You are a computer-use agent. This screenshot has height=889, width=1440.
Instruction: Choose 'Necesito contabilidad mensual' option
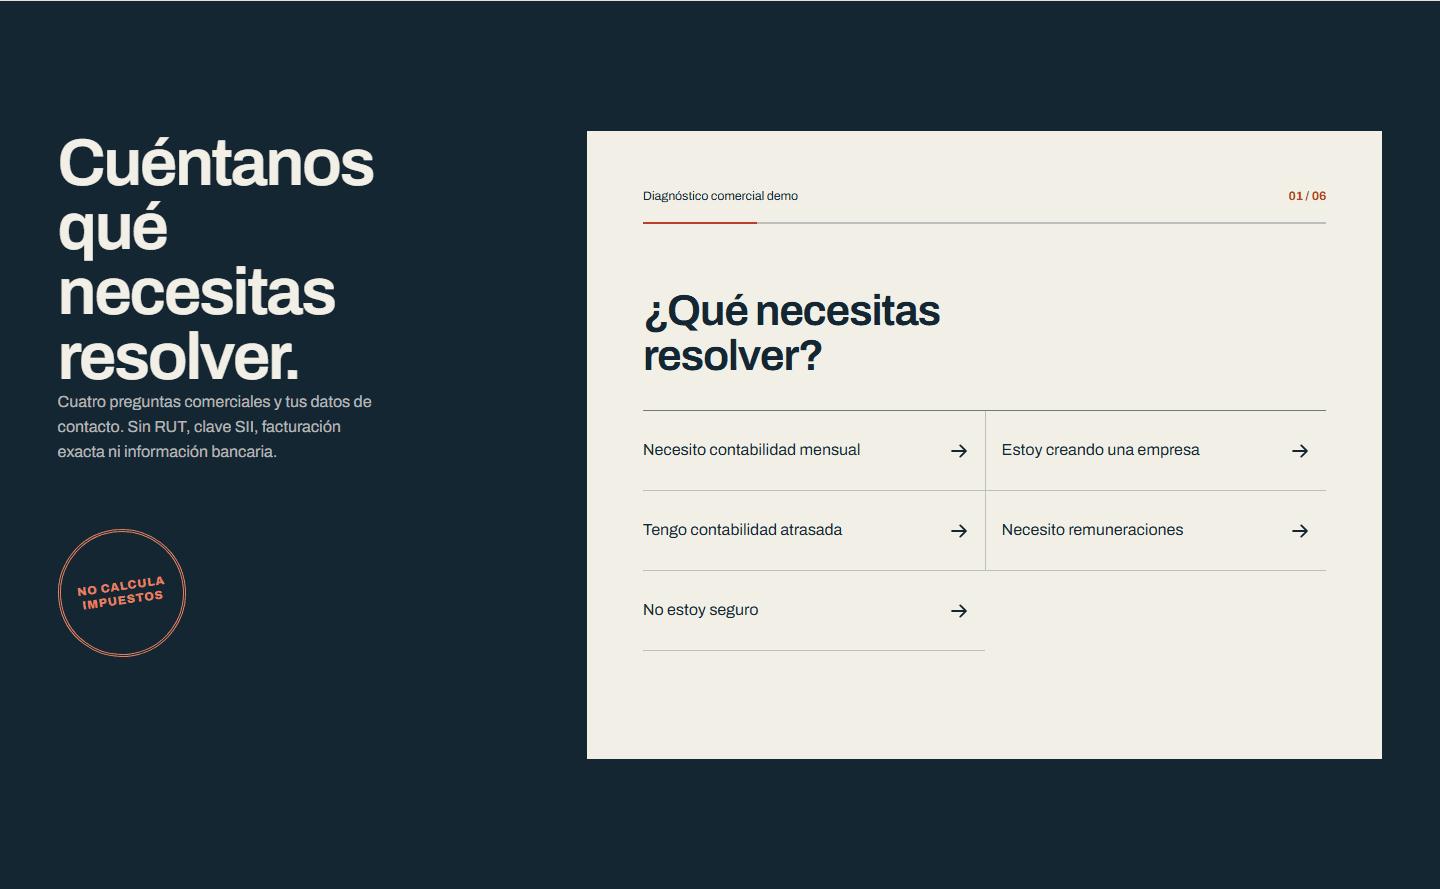813,450
